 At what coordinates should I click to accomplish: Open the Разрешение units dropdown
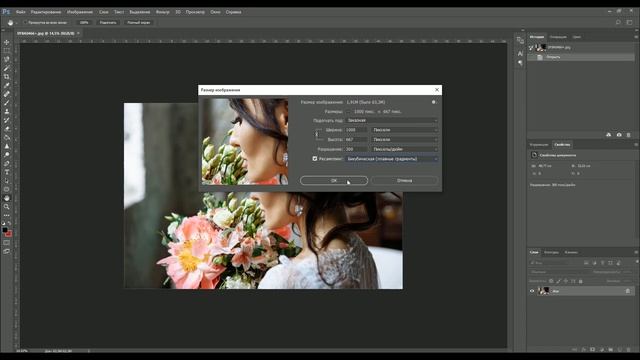point(404,149)
